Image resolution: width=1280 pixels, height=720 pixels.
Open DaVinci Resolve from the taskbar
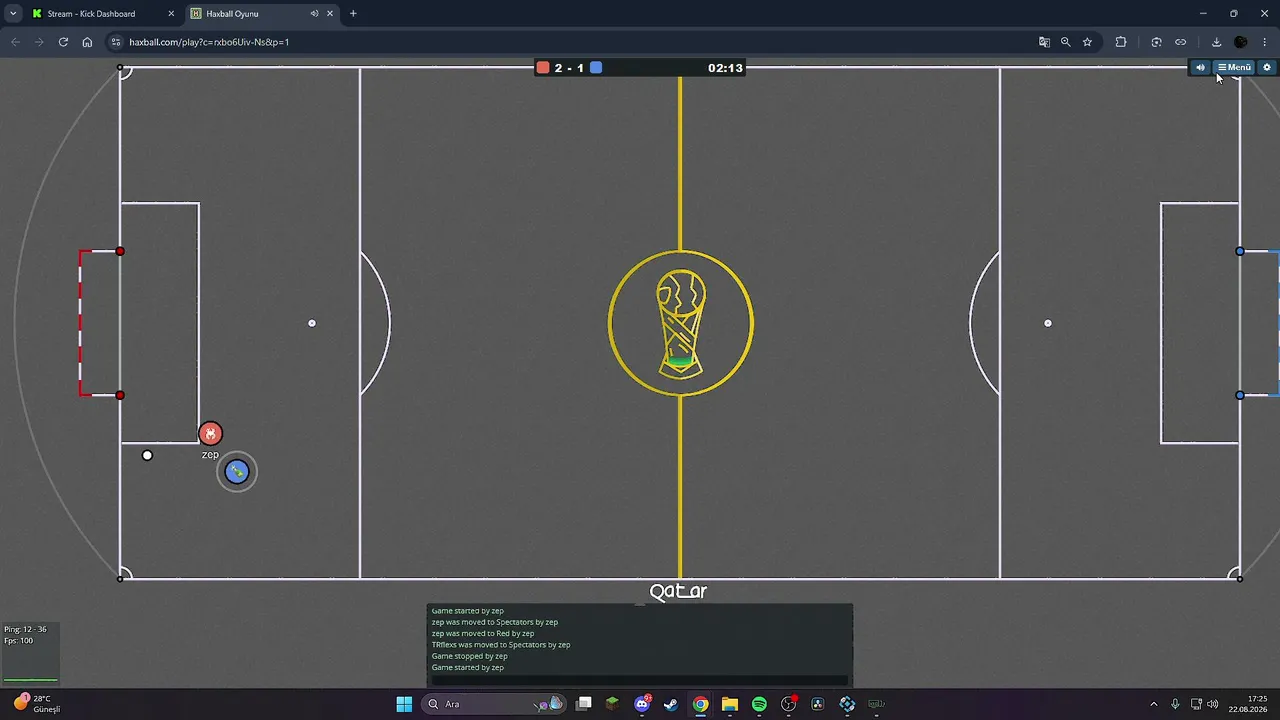click(818, 704)
